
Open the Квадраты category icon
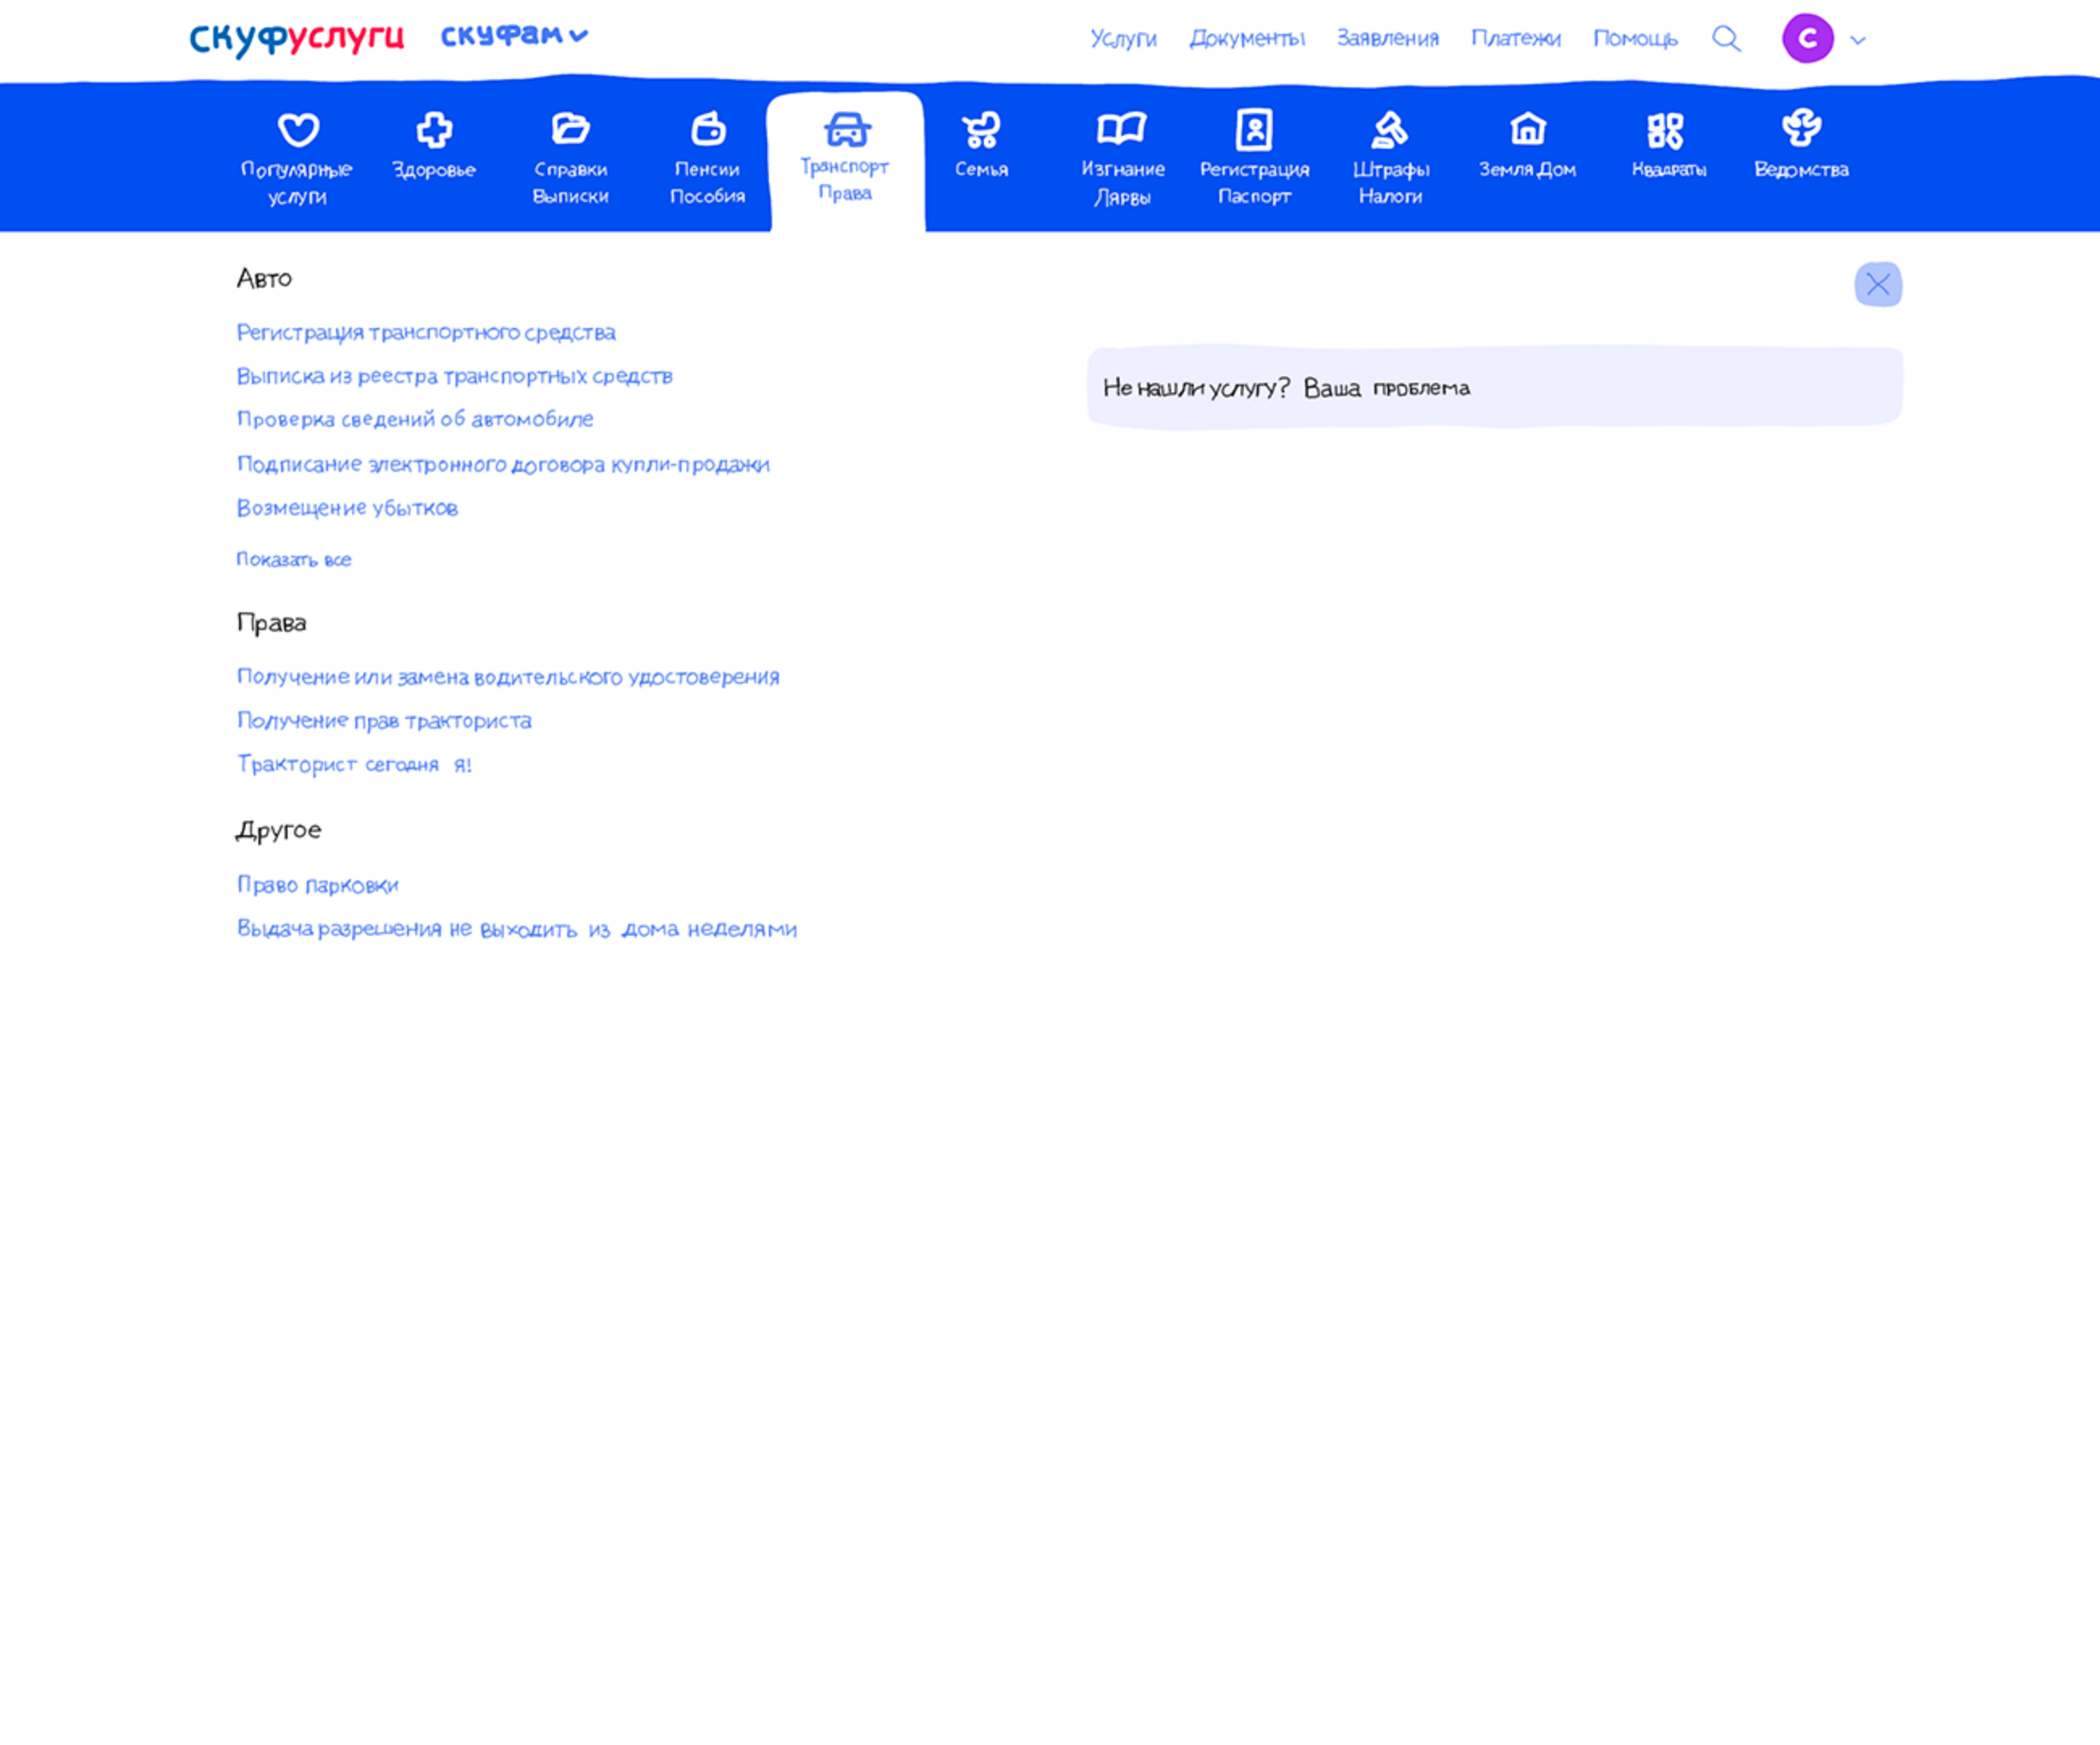pos(1666,130)
